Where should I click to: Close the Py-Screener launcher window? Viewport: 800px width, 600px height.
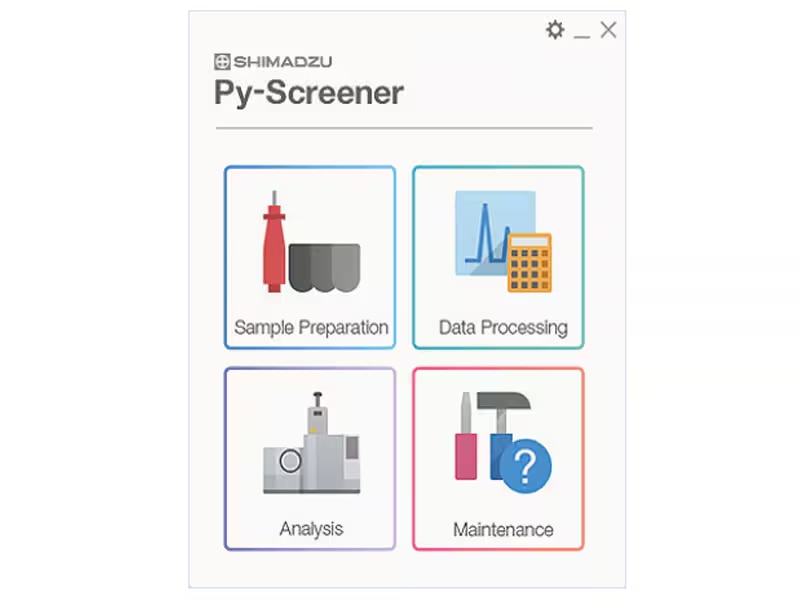[608, 30]
